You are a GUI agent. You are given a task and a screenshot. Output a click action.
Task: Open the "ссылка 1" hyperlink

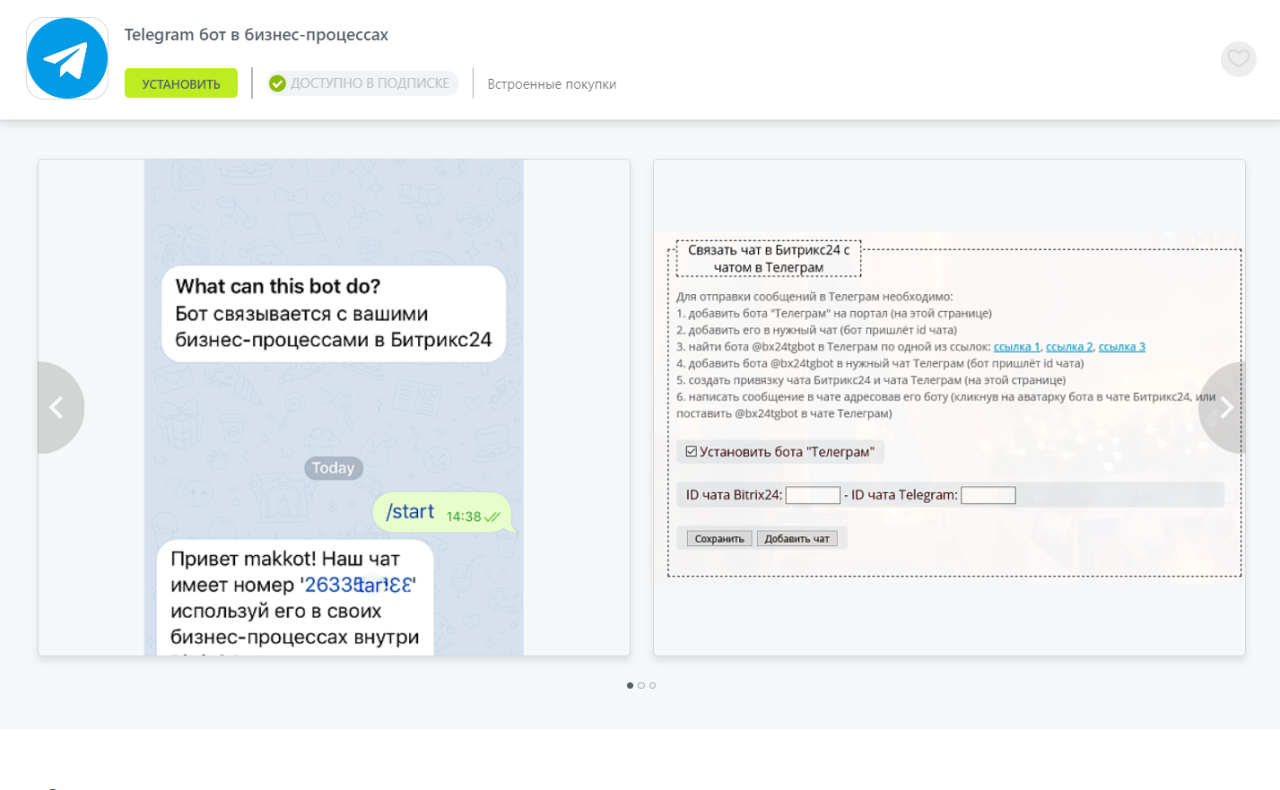click(x=1016, y=347)
